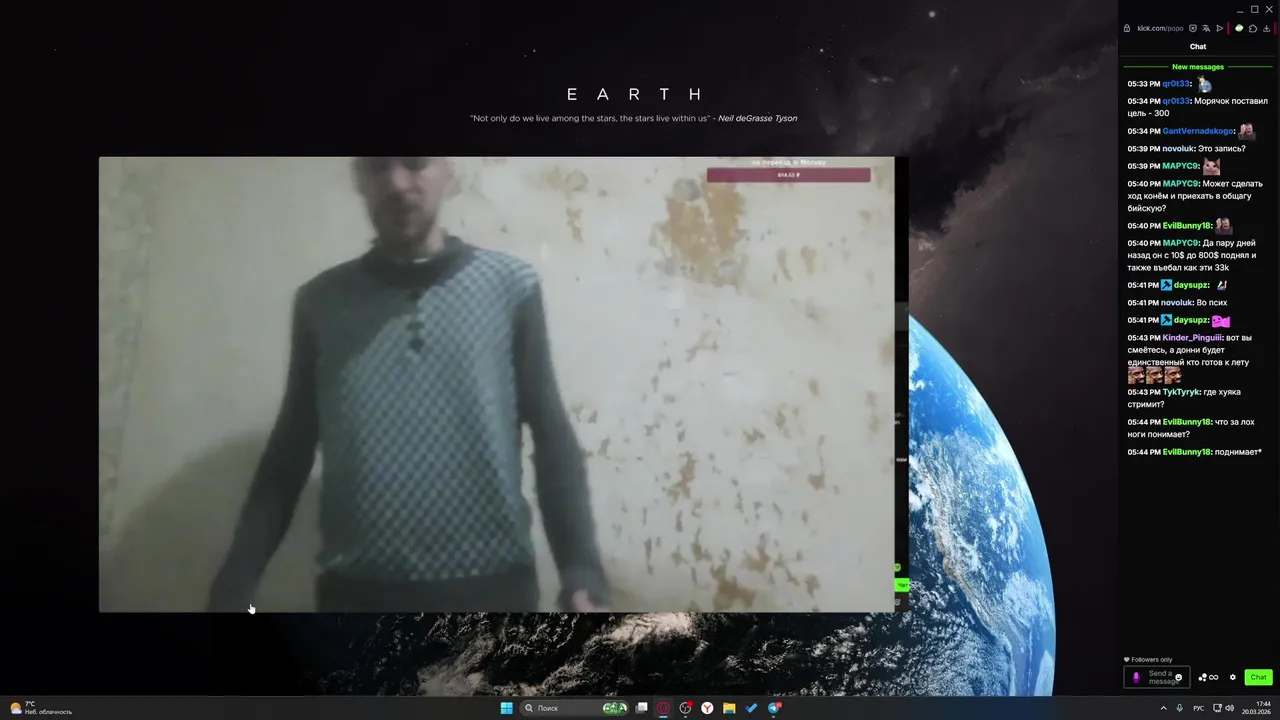Open File Explorer taskbar icon

click(x=729, y=708)
